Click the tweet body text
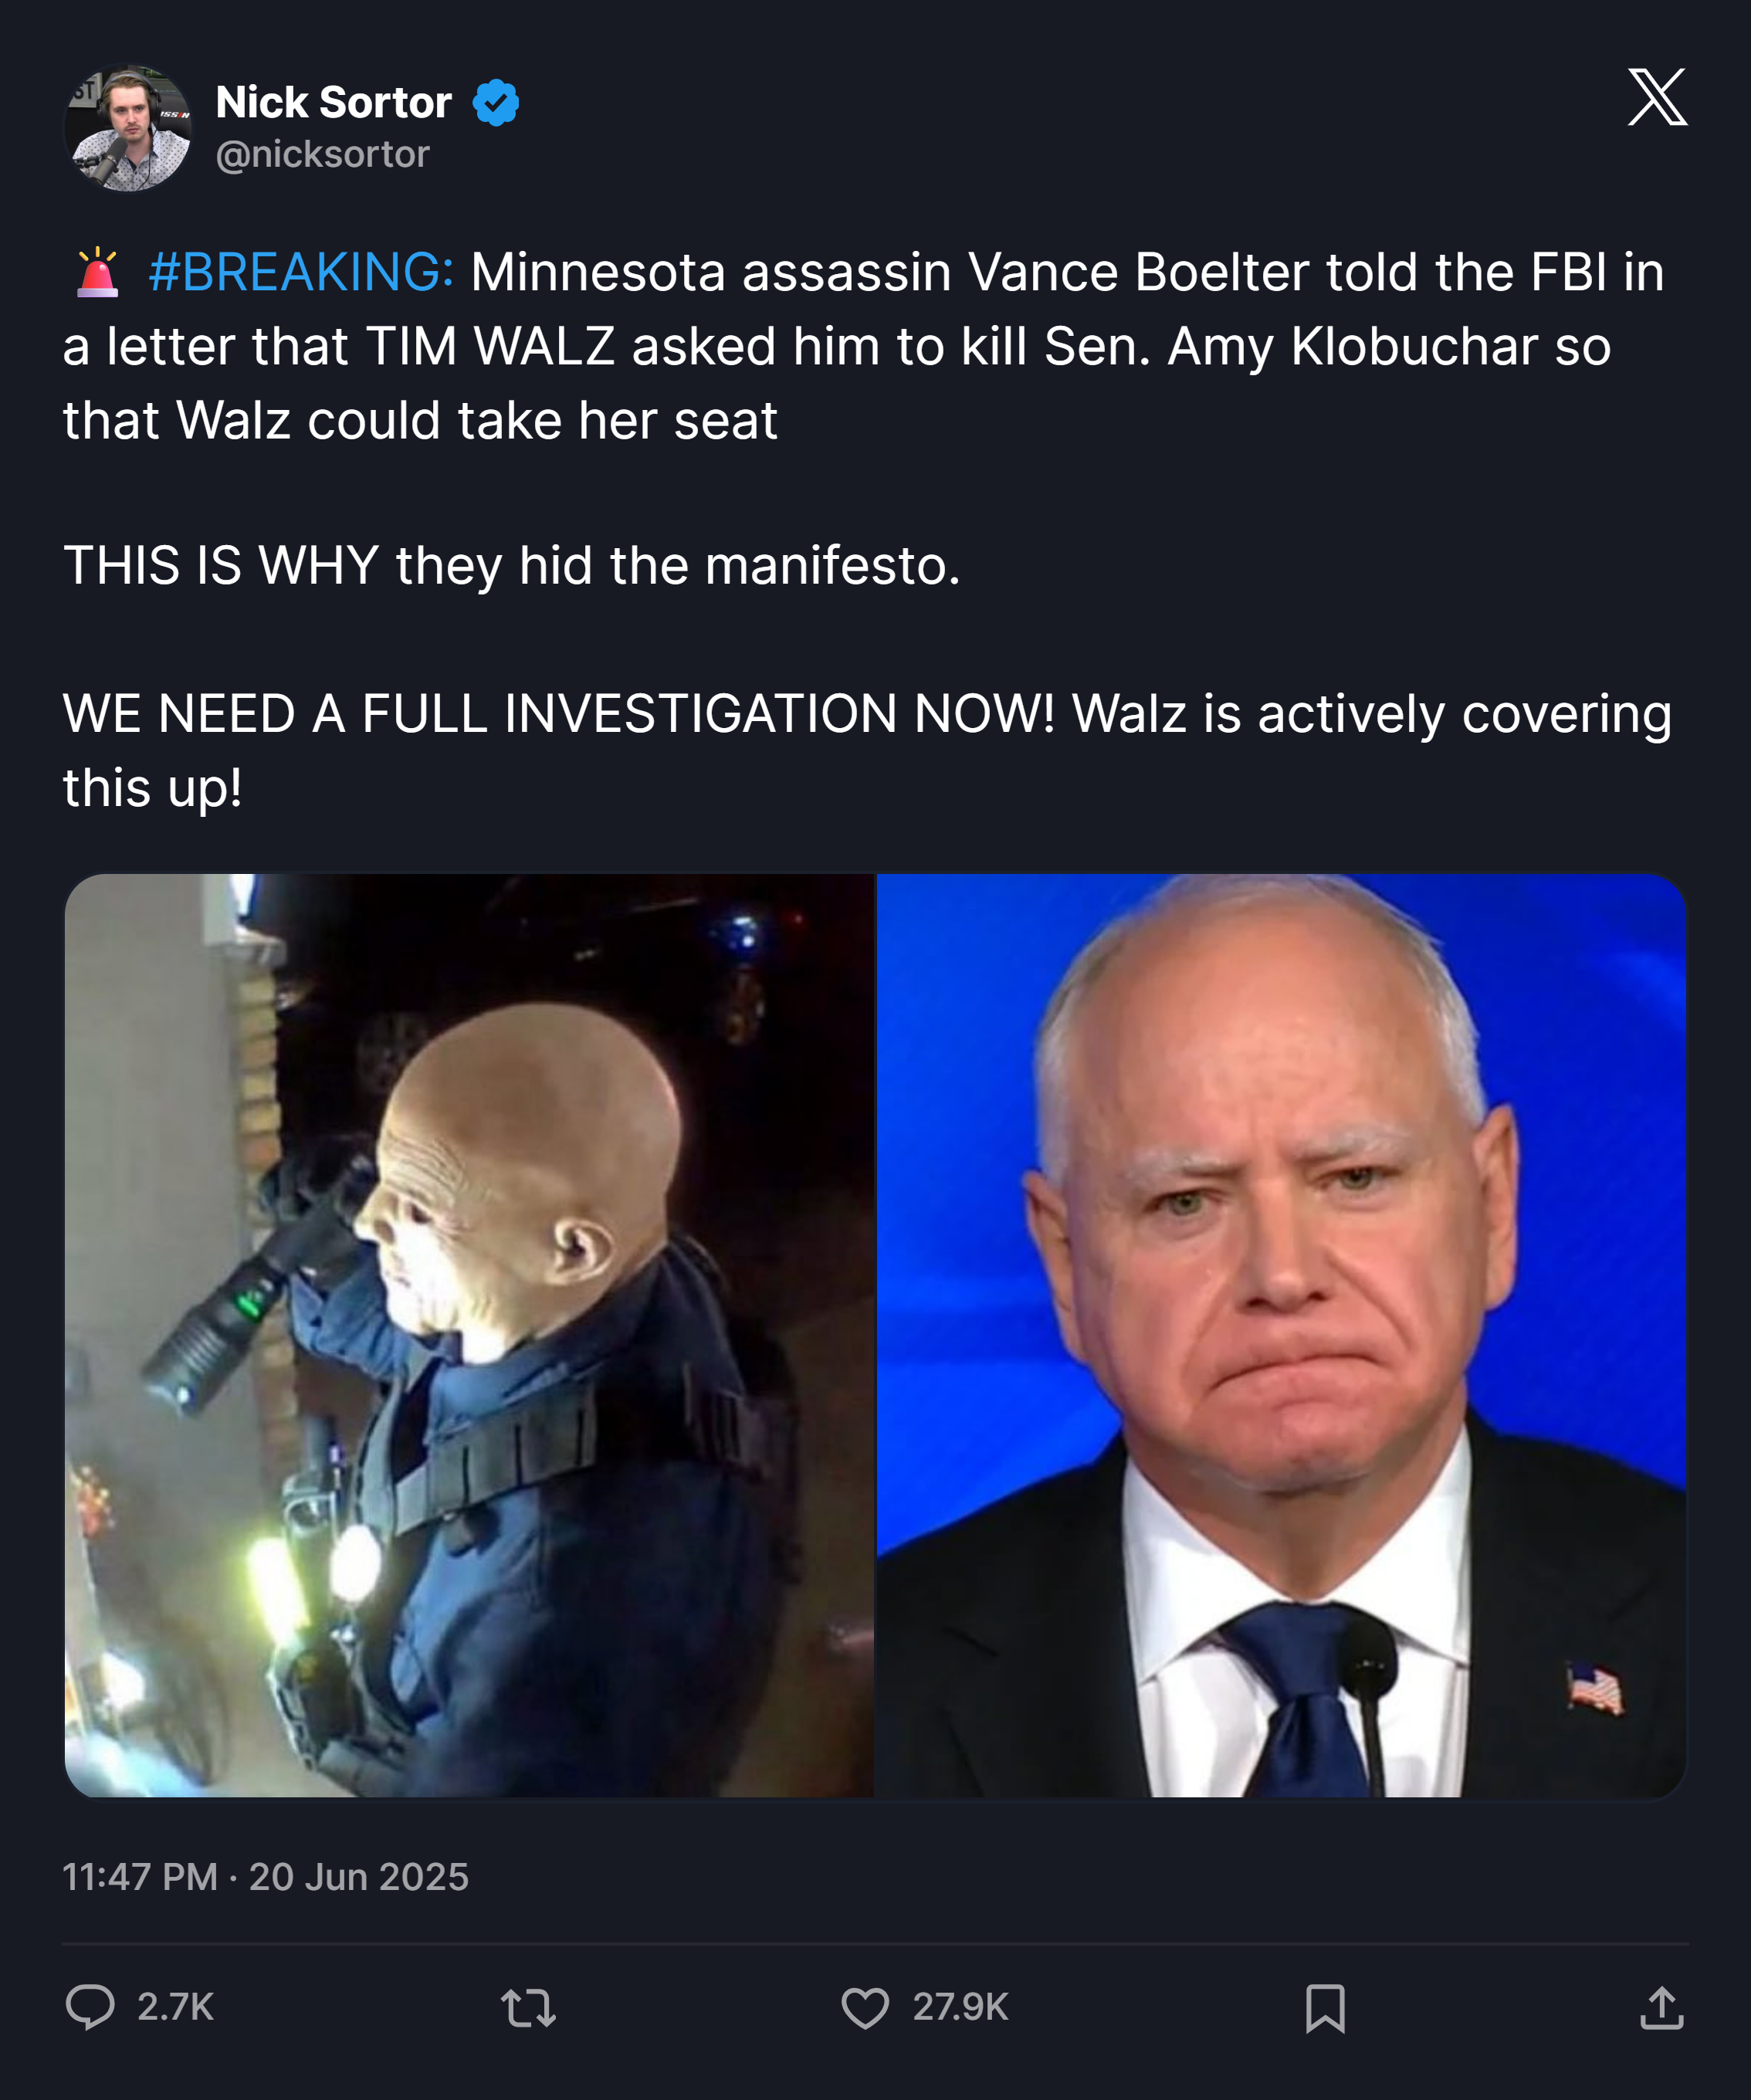Image resolution: width=1751 pixels, height=2100 pixels. click(867, 529)
